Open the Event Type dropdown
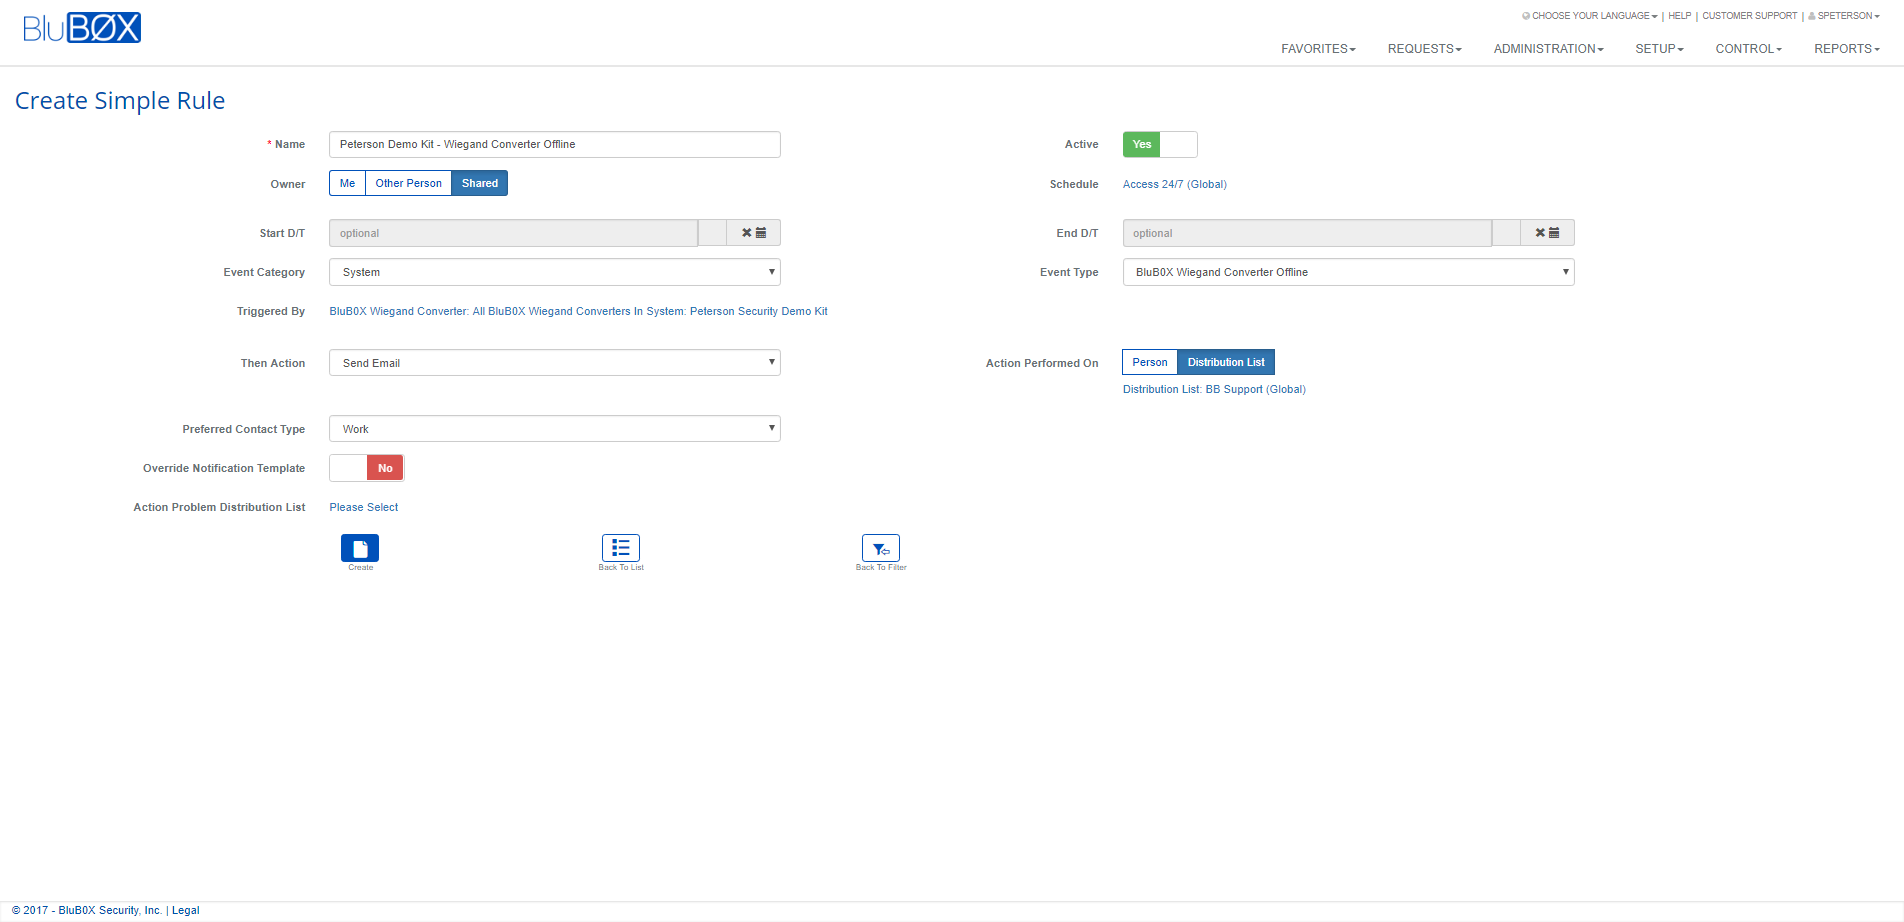The height and width of the screenshot is (922, 1904). coord(1347,271)
